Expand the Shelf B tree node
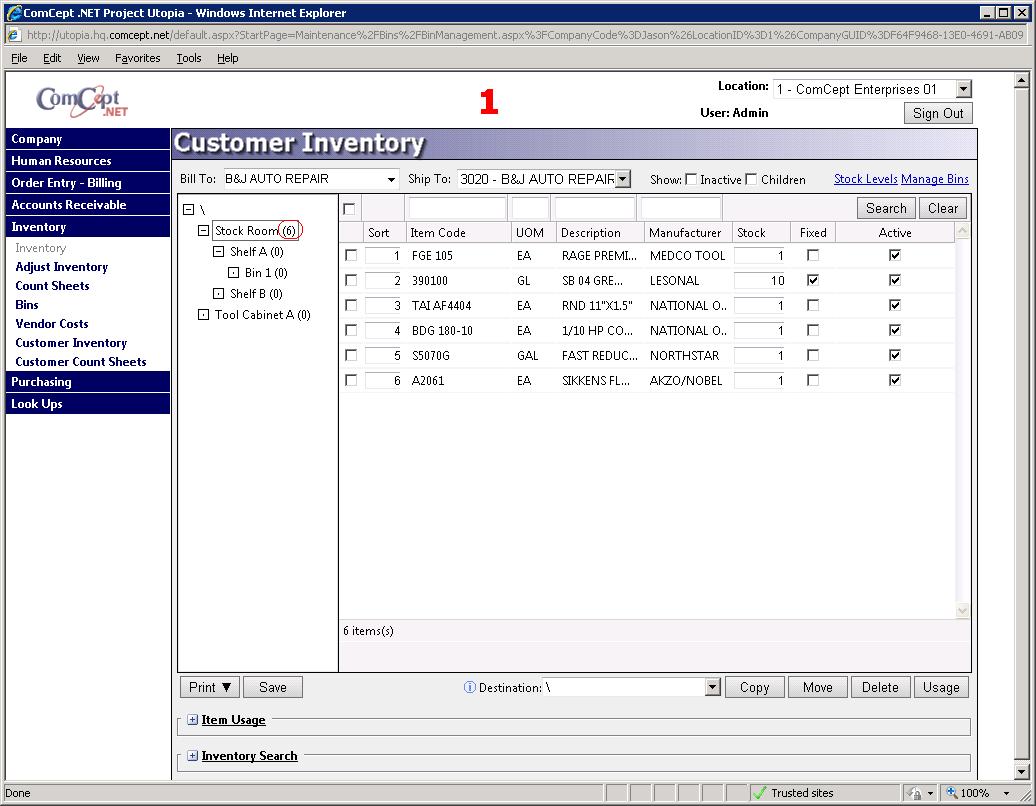Screen dimensions: 1036x806 [x=219, y=294]
